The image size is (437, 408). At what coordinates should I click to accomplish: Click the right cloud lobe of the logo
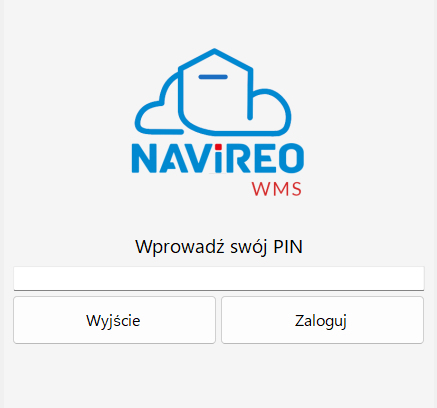tap(270, 110)
